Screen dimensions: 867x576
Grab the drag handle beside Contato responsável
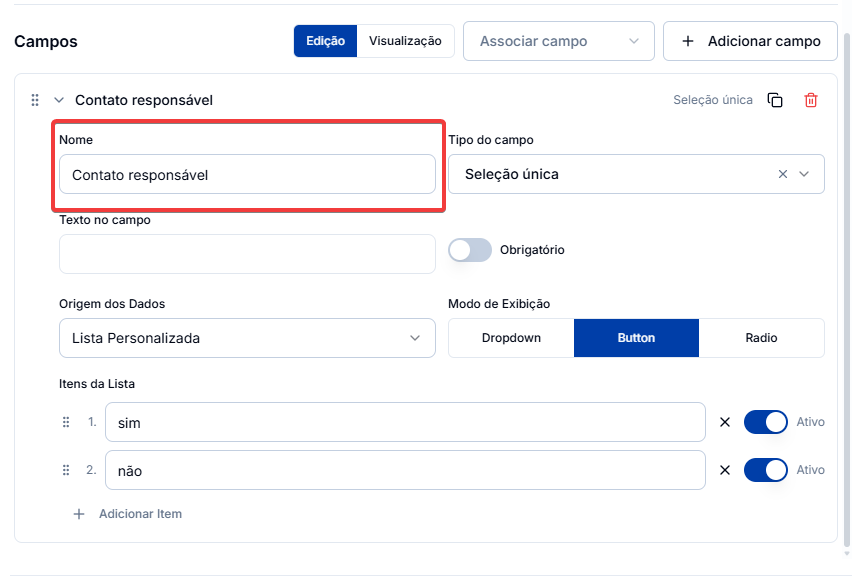[x=35, y=100]
